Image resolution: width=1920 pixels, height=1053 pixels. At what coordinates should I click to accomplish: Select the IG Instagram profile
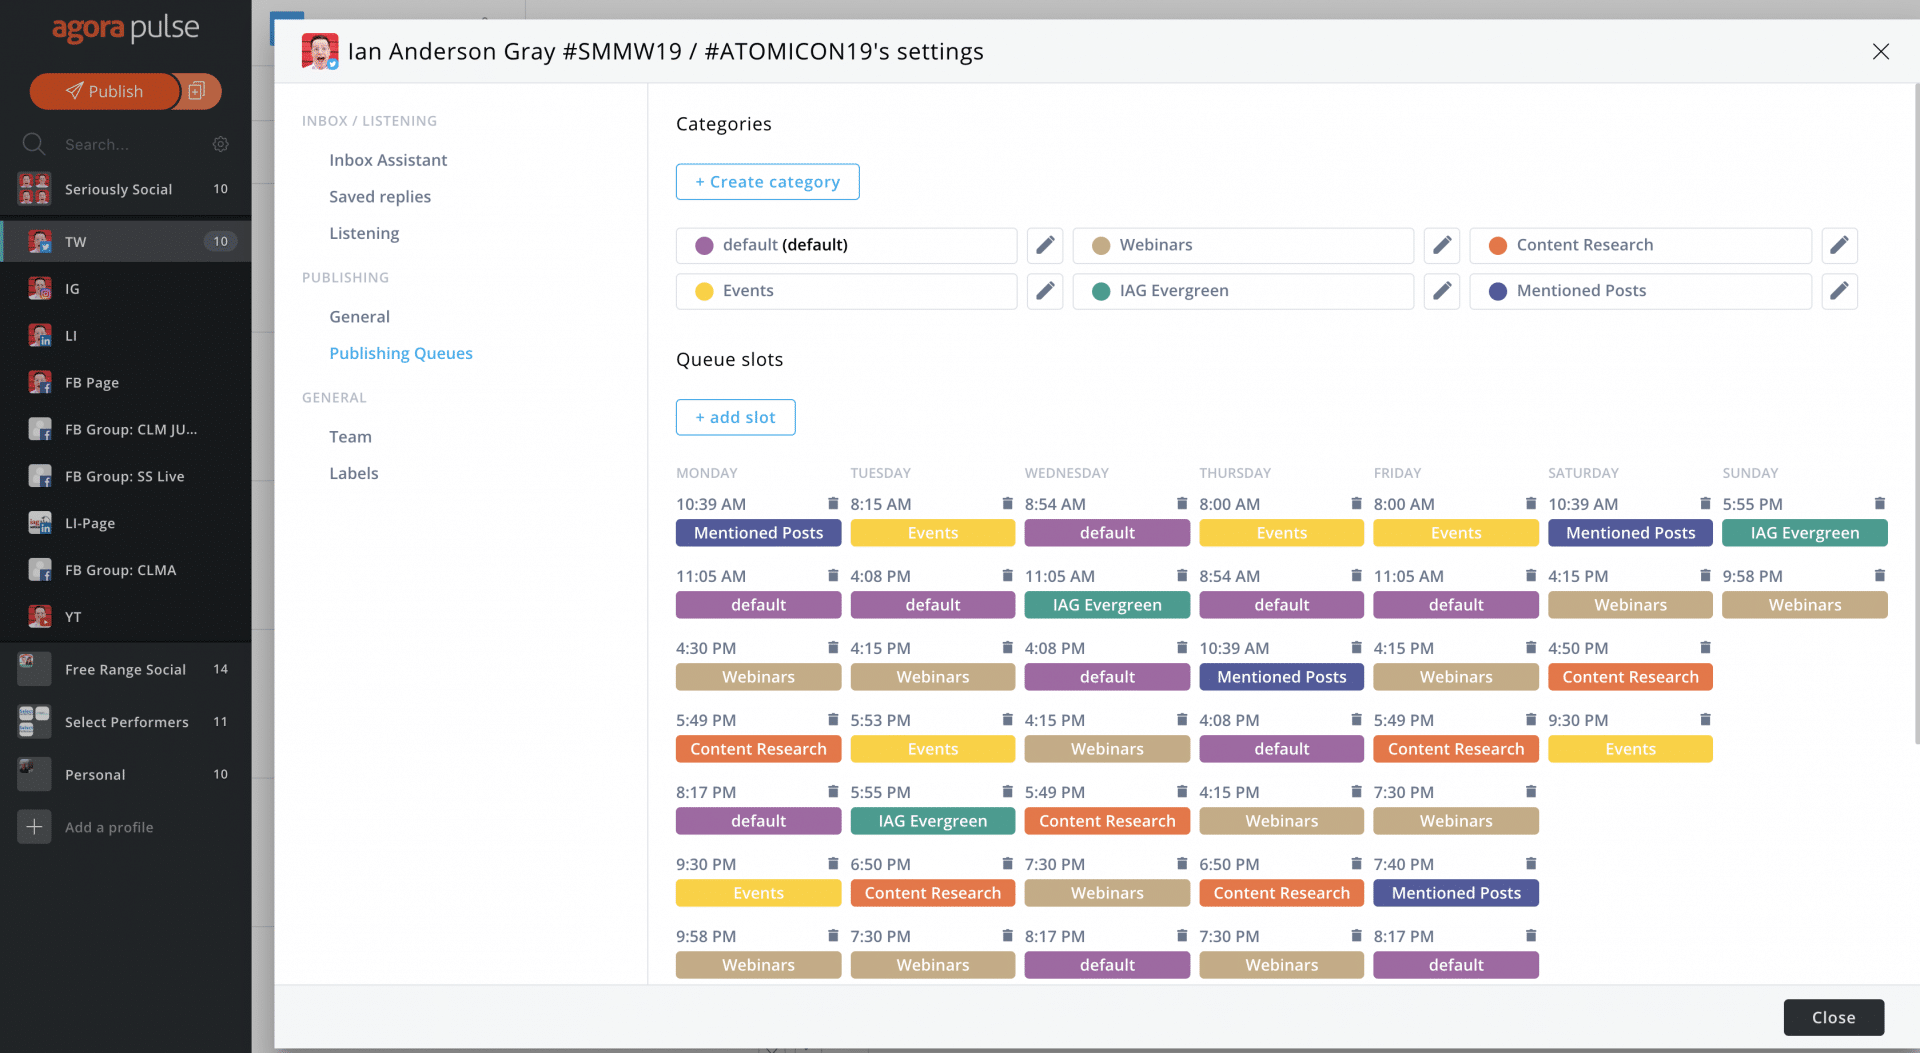tap(126, 288)
